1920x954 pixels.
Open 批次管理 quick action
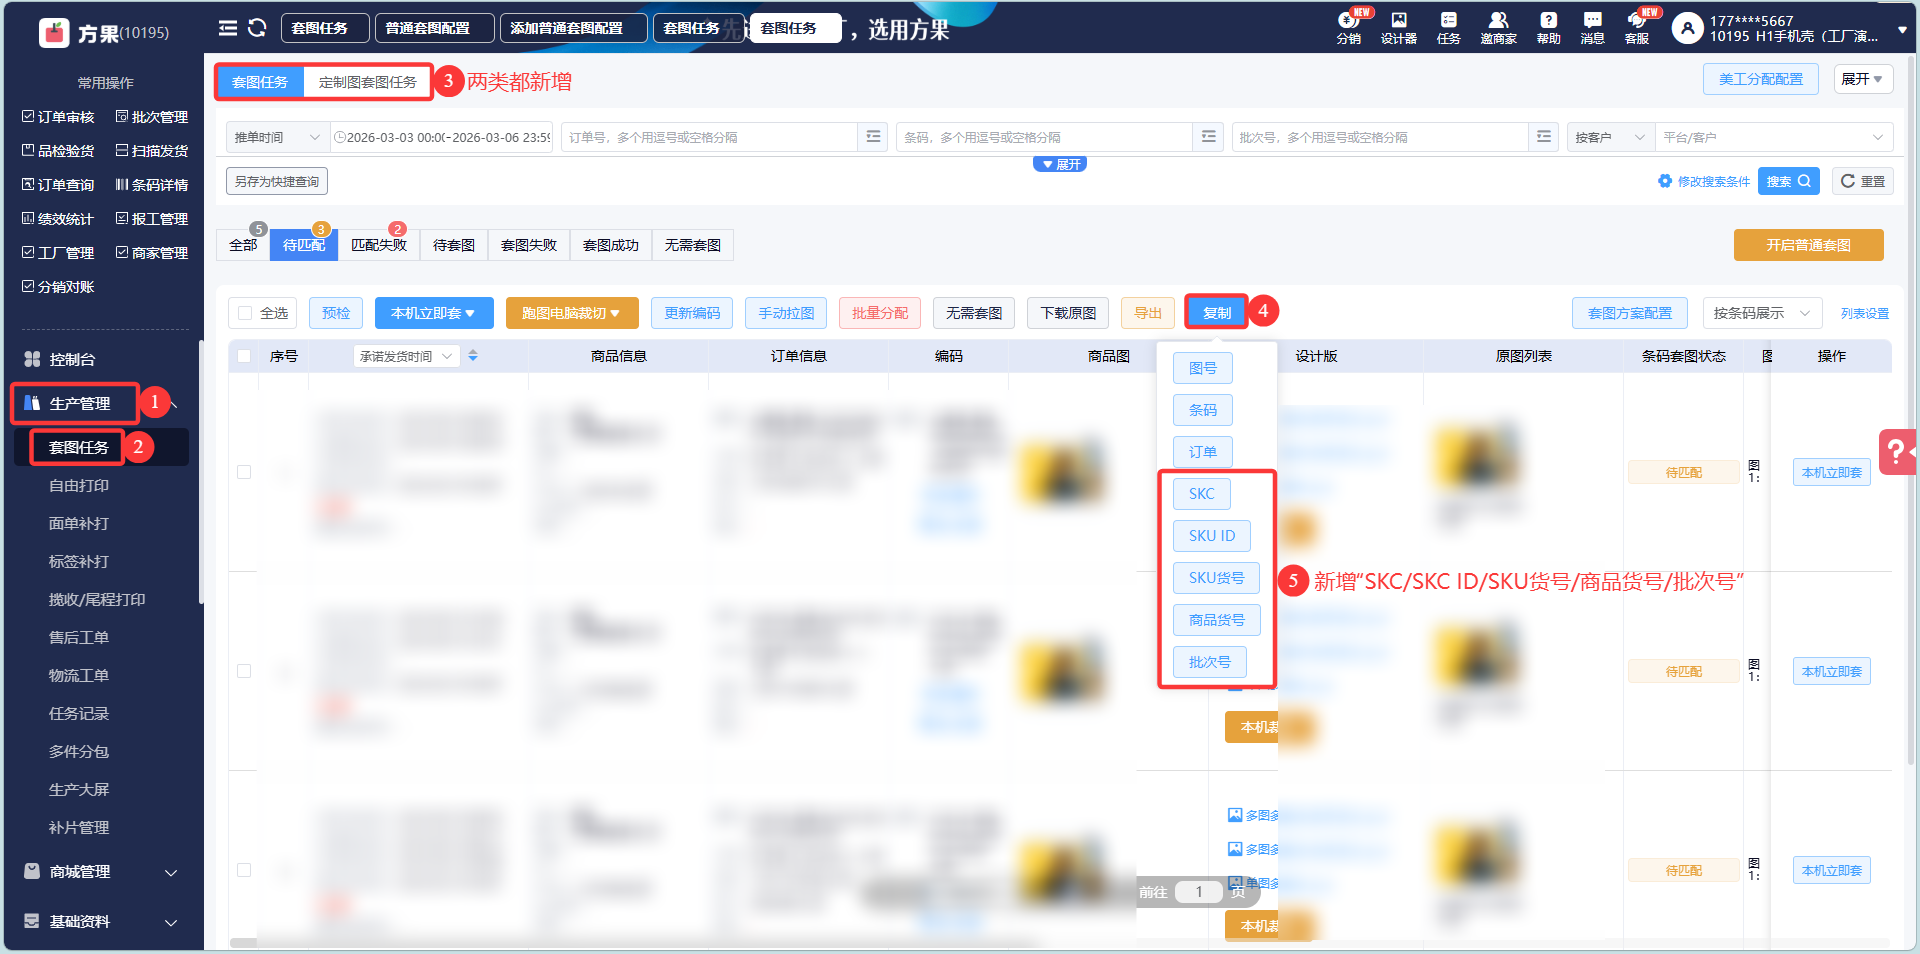point(152,117)
